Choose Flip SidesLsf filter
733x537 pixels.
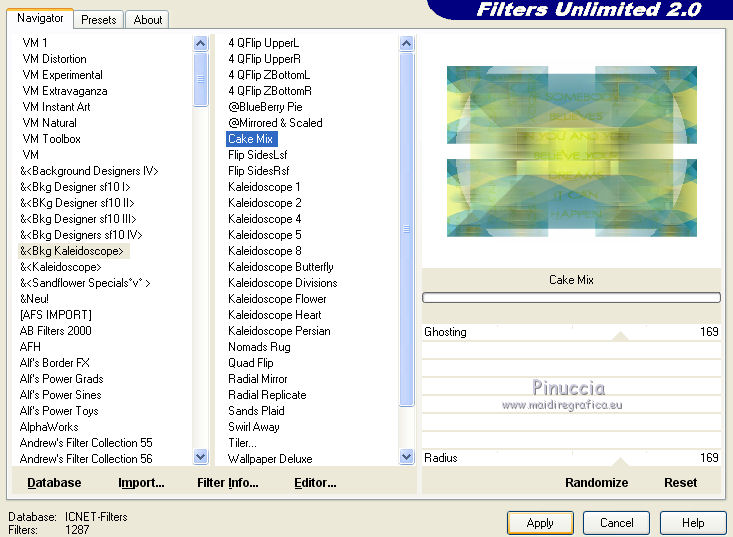click(x=258, y=155)
